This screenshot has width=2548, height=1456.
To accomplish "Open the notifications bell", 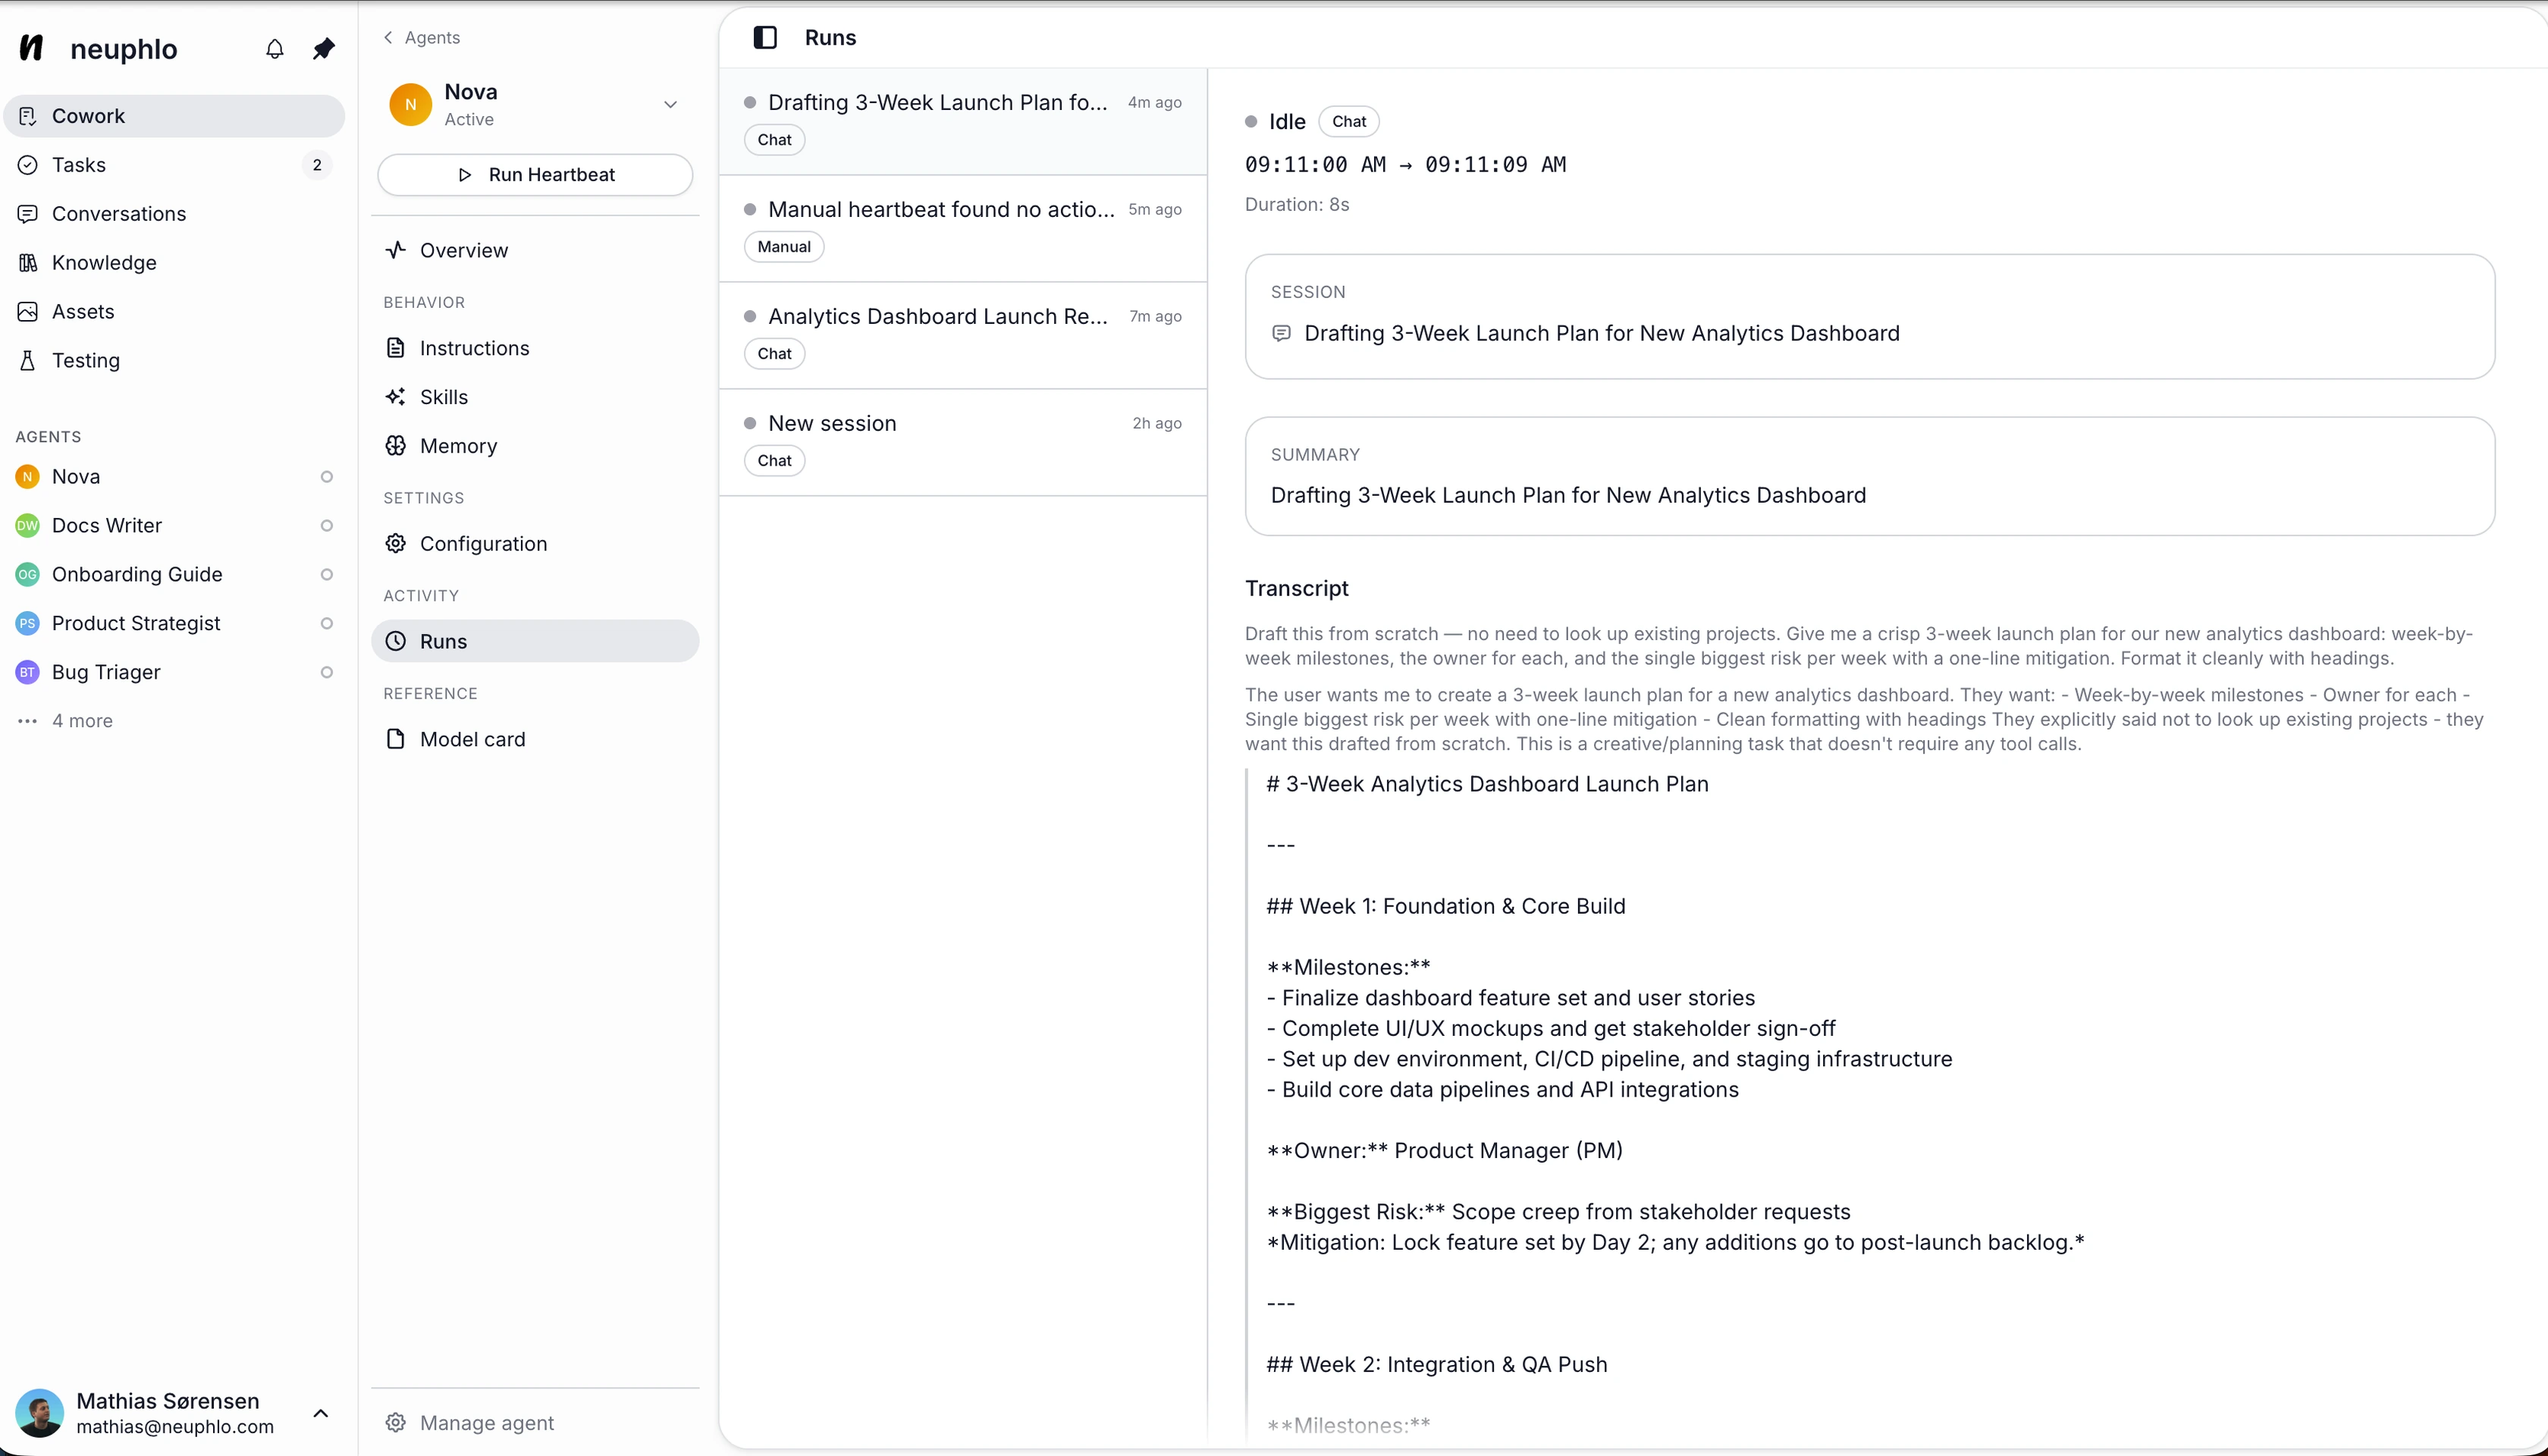I will (275, 48).
